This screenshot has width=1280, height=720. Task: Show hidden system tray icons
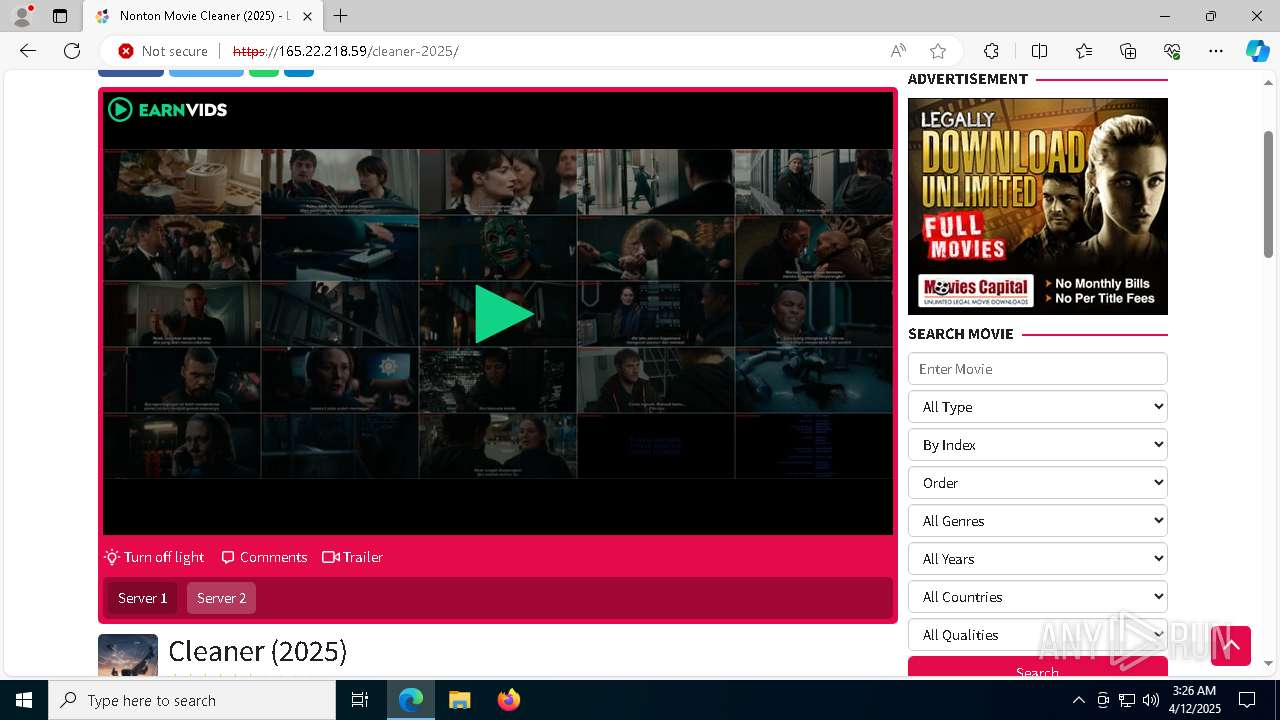[1078, 700]
